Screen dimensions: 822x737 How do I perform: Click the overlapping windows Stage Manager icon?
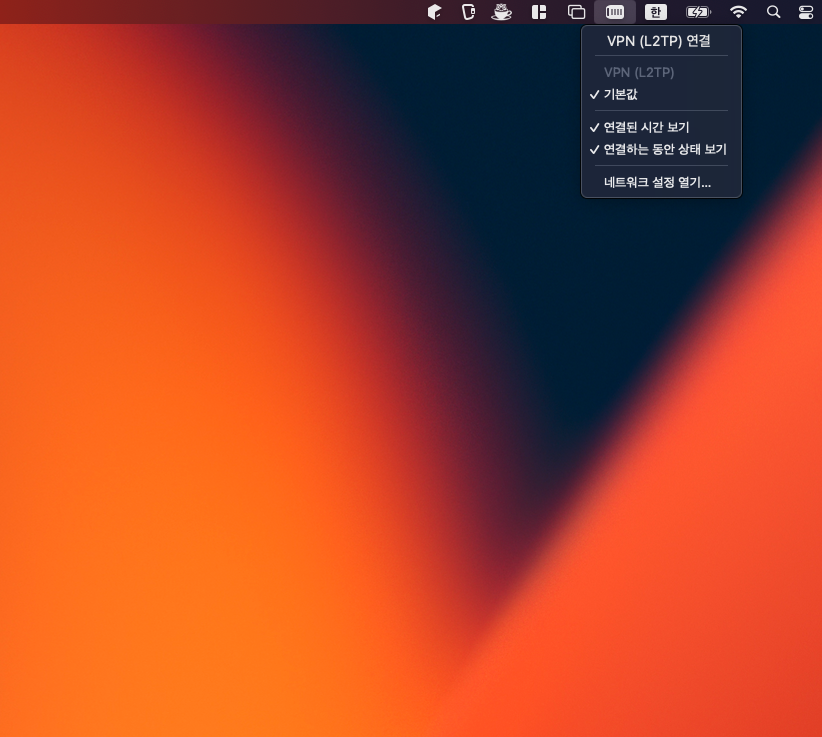point(577,12)
